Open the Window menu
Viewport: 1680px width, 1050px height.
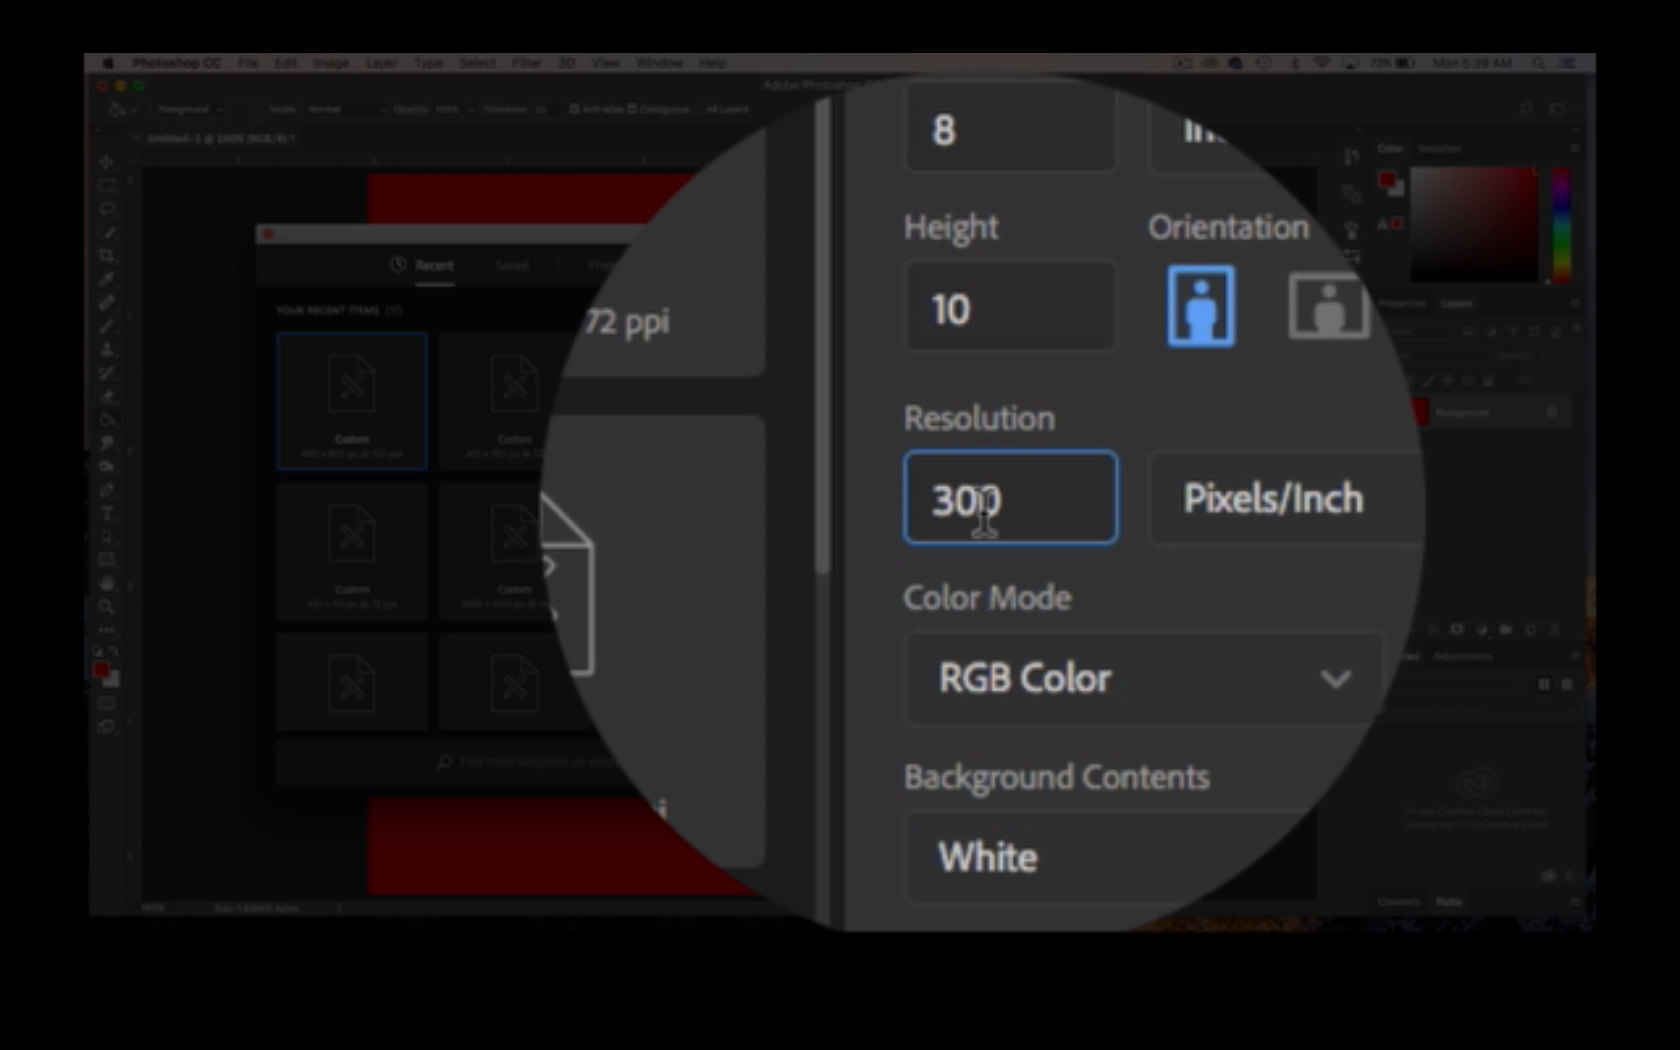(x=659, y=63)
